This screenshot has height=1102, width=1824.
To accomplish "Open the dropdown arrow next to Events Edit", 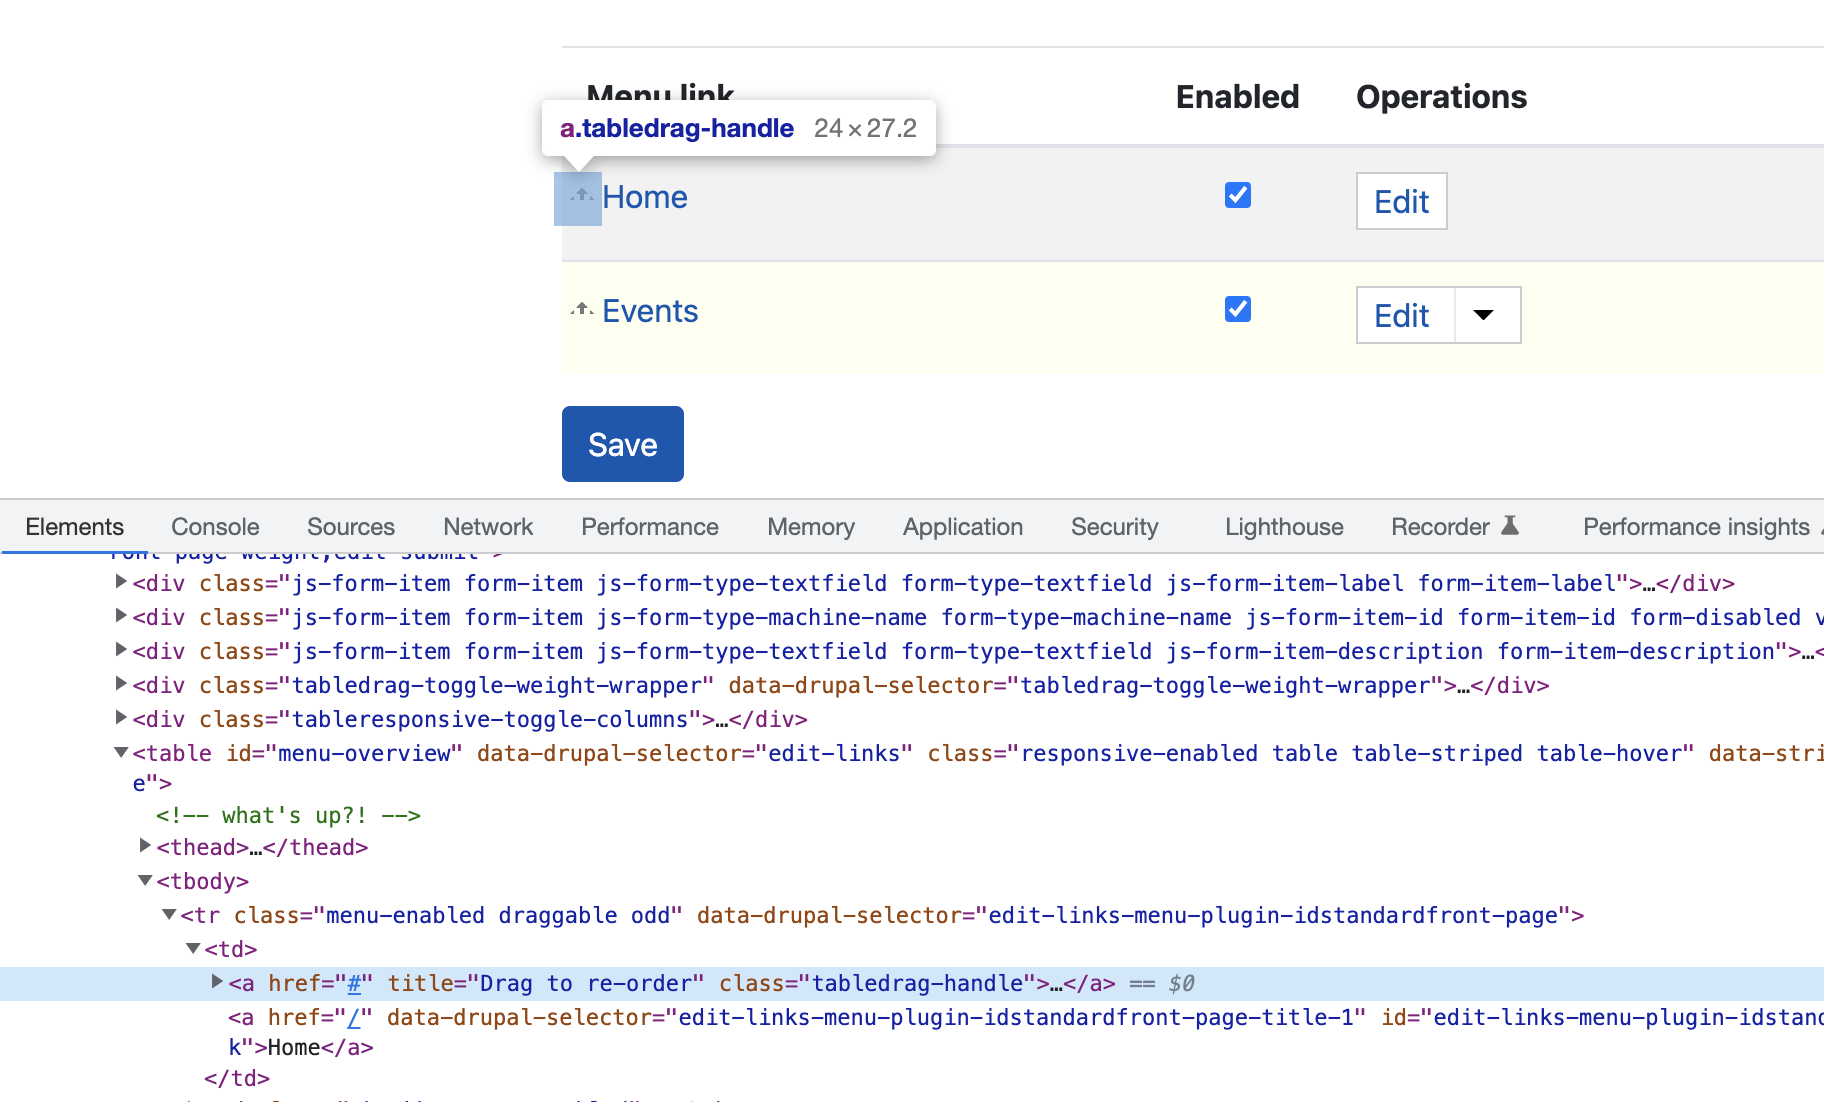I will click(x=1484, y=315).
